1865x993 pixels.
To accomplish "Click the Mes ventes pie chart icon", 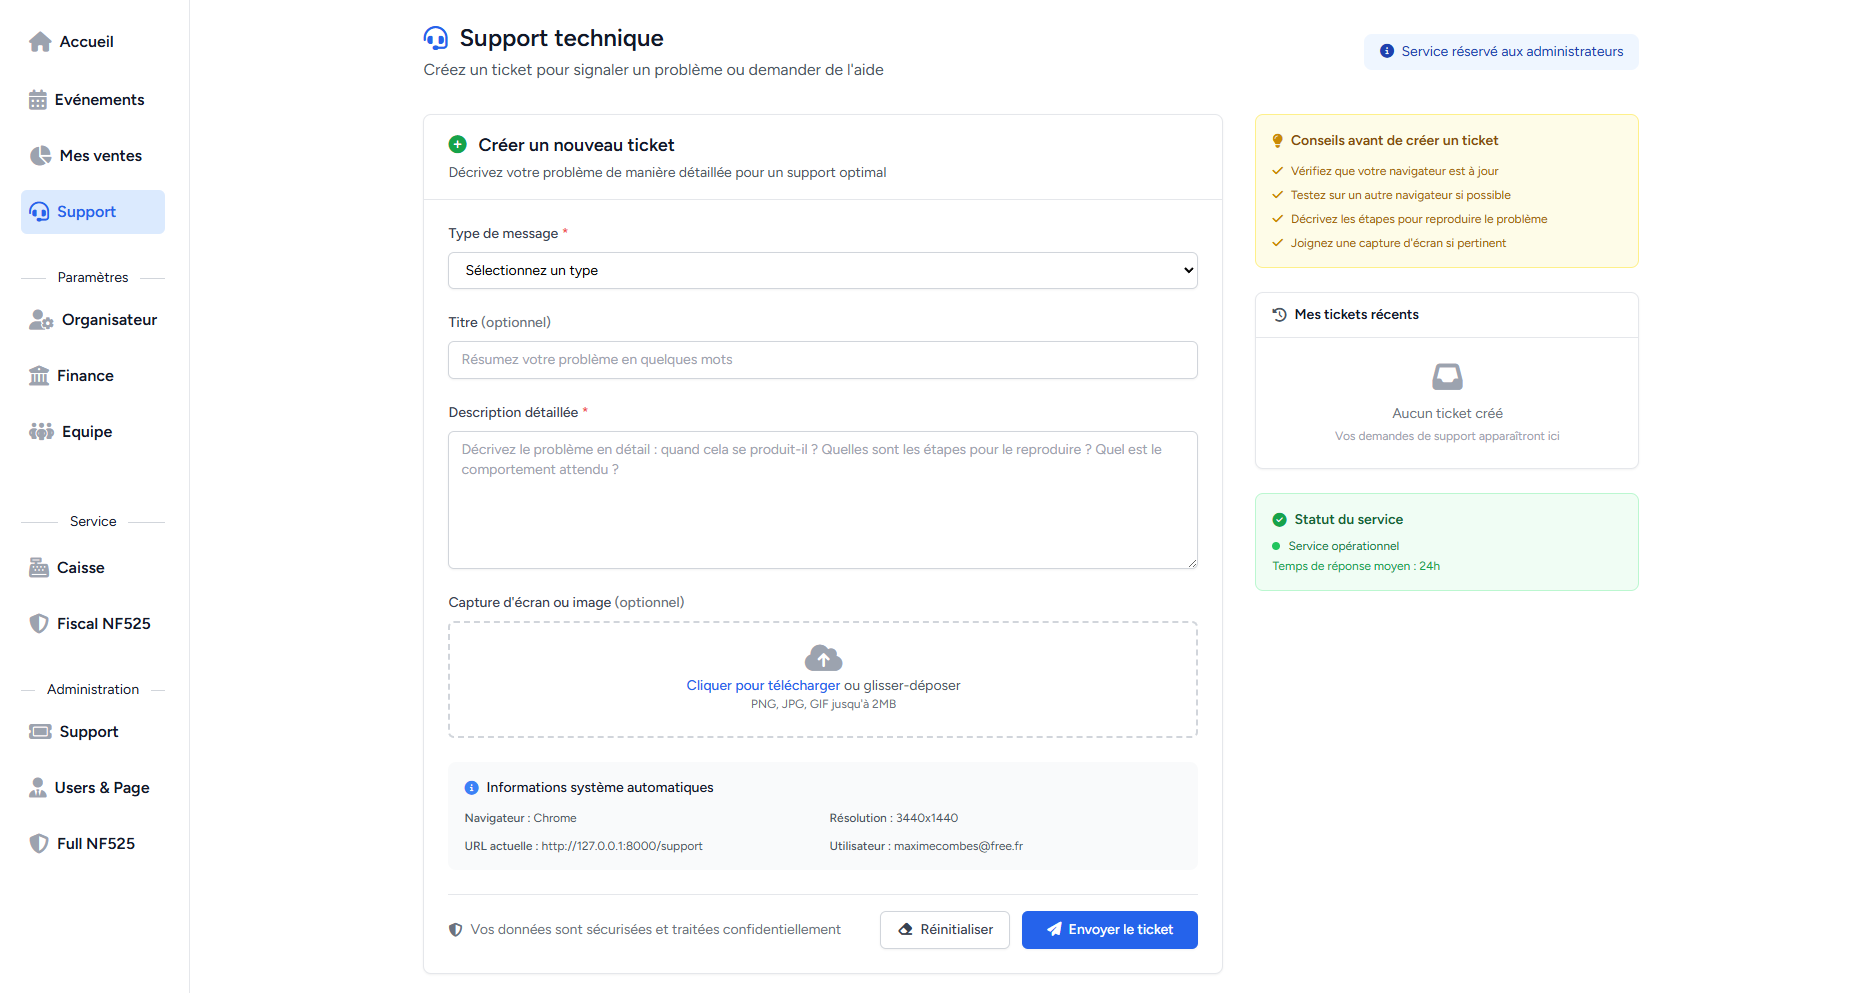I will pyautogui.click(x=40, y=156).
